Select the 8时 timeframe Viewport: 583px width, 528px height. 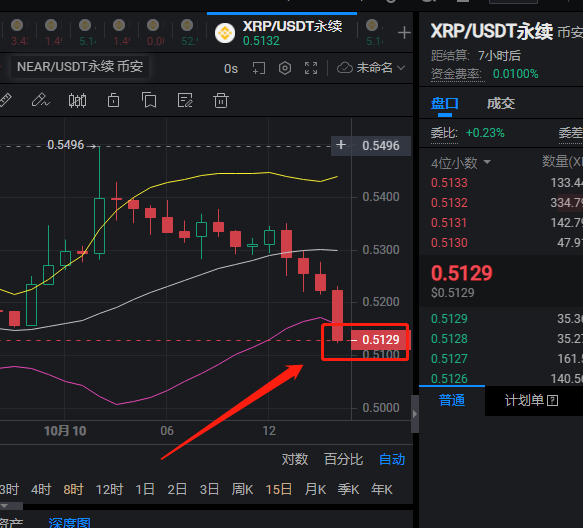point(73,490)
